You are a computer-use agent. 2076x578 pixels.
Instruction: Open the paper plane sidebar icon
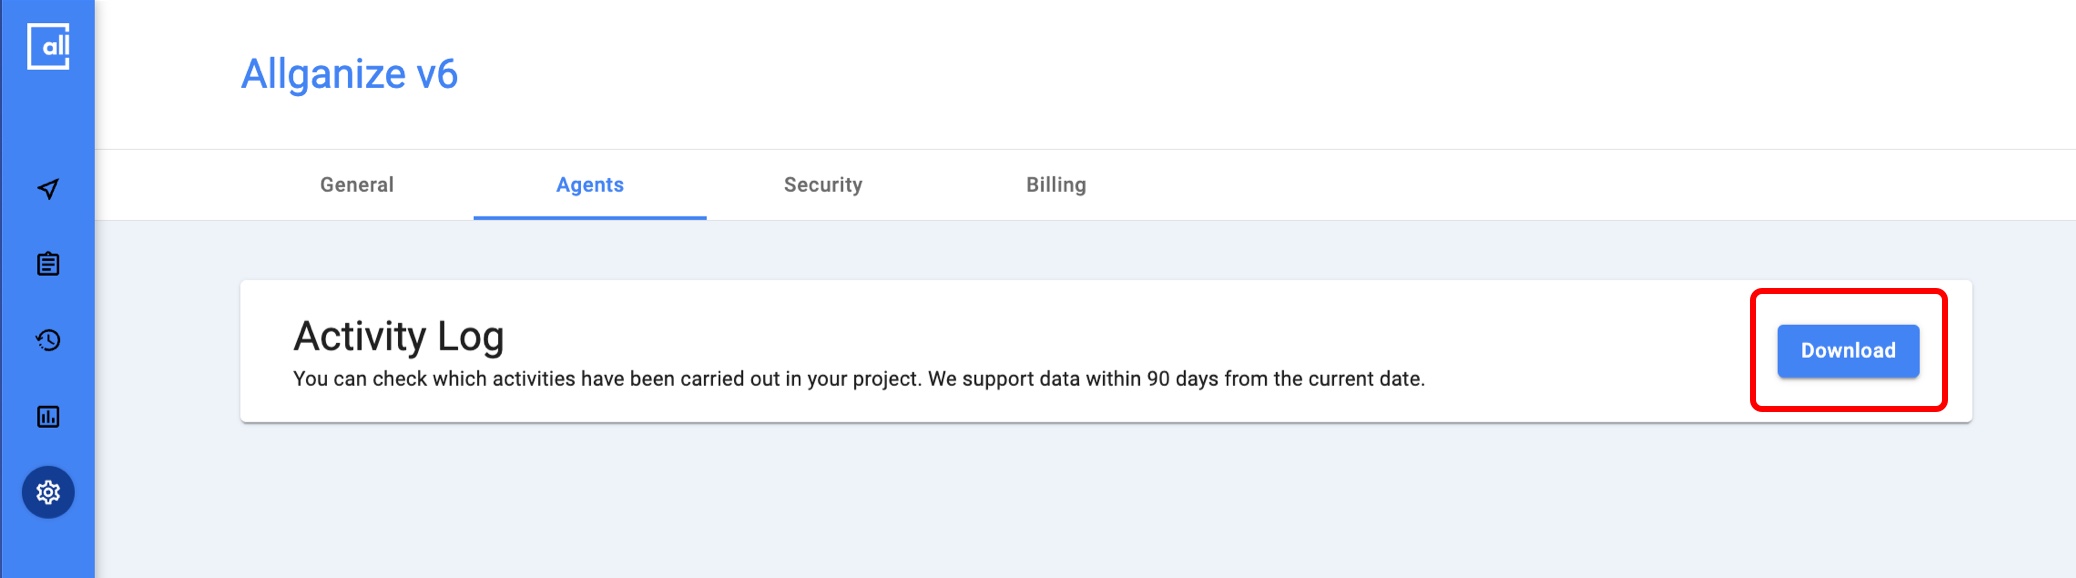pos(48,189)
